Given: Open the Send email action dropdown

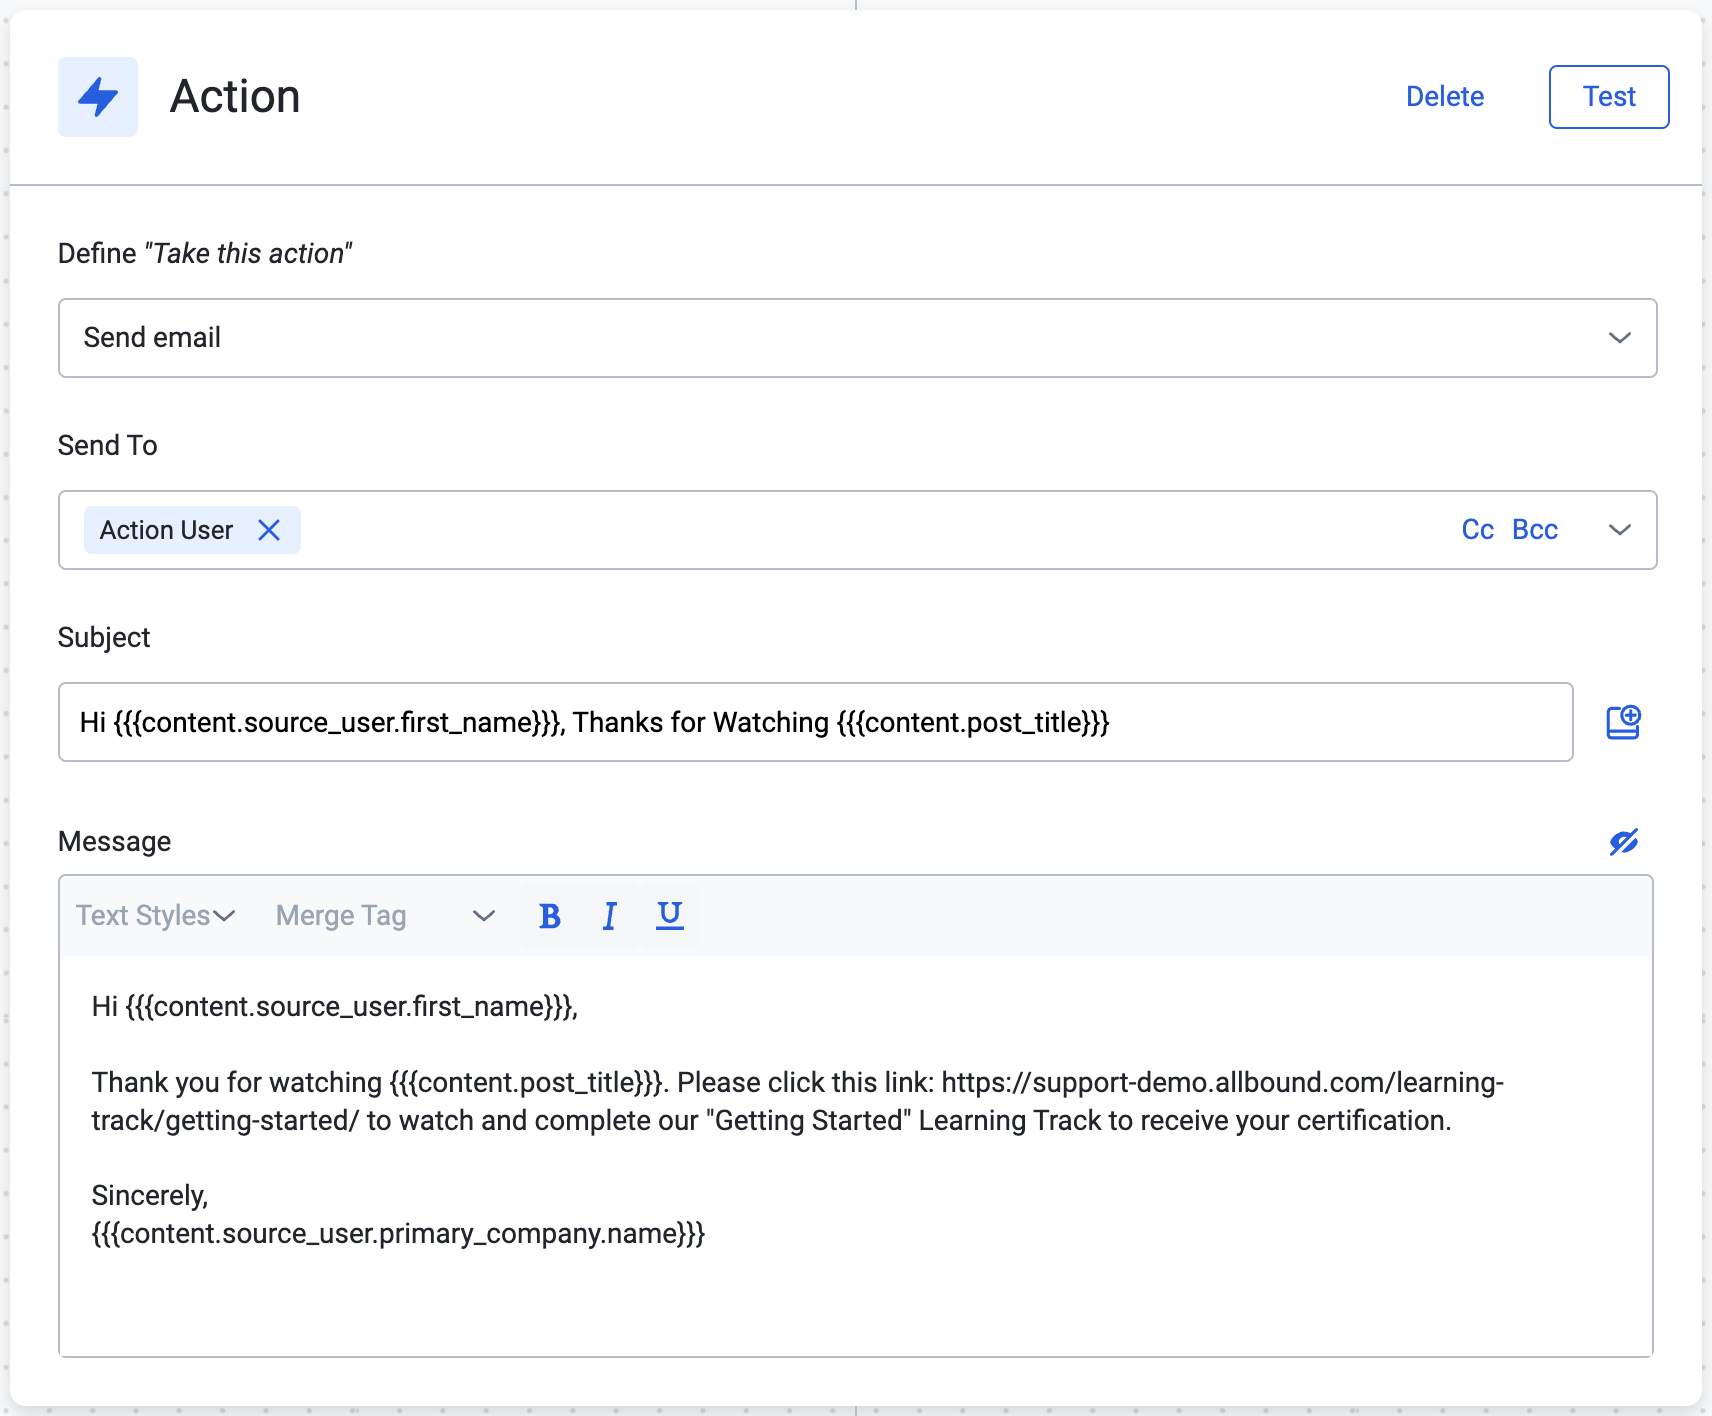Looking at the screenshot, I should point(857,338).
